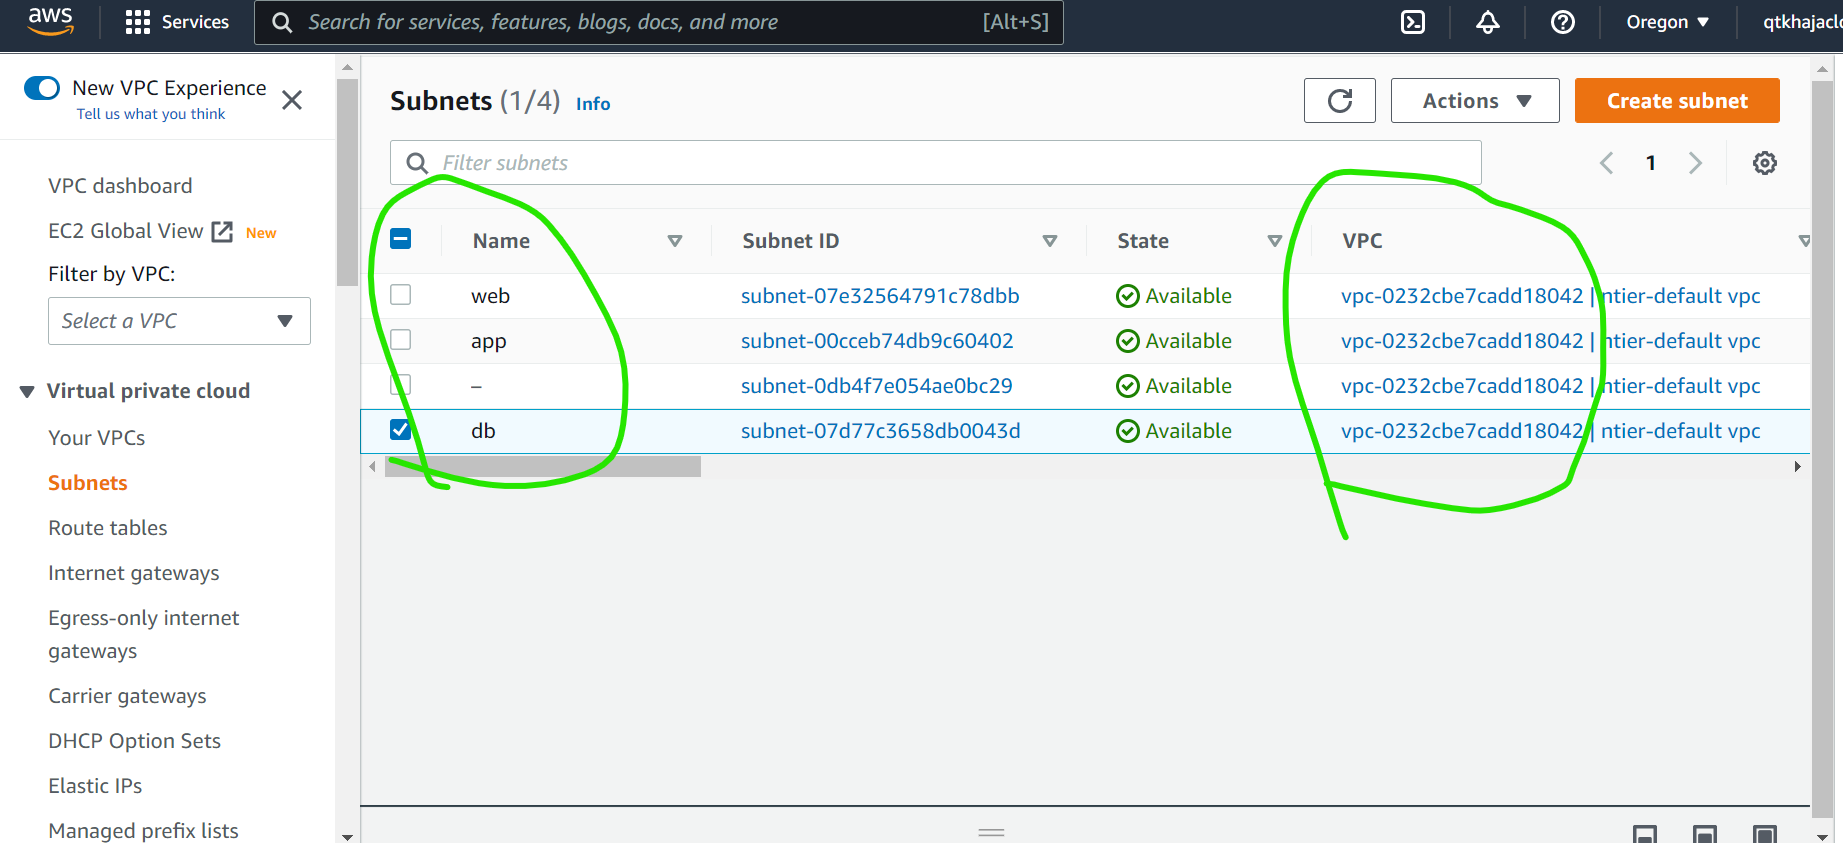This screenshot has width=1843, height=843.
Task: Open the notifications bell
Action: (x=1488, y=22)
